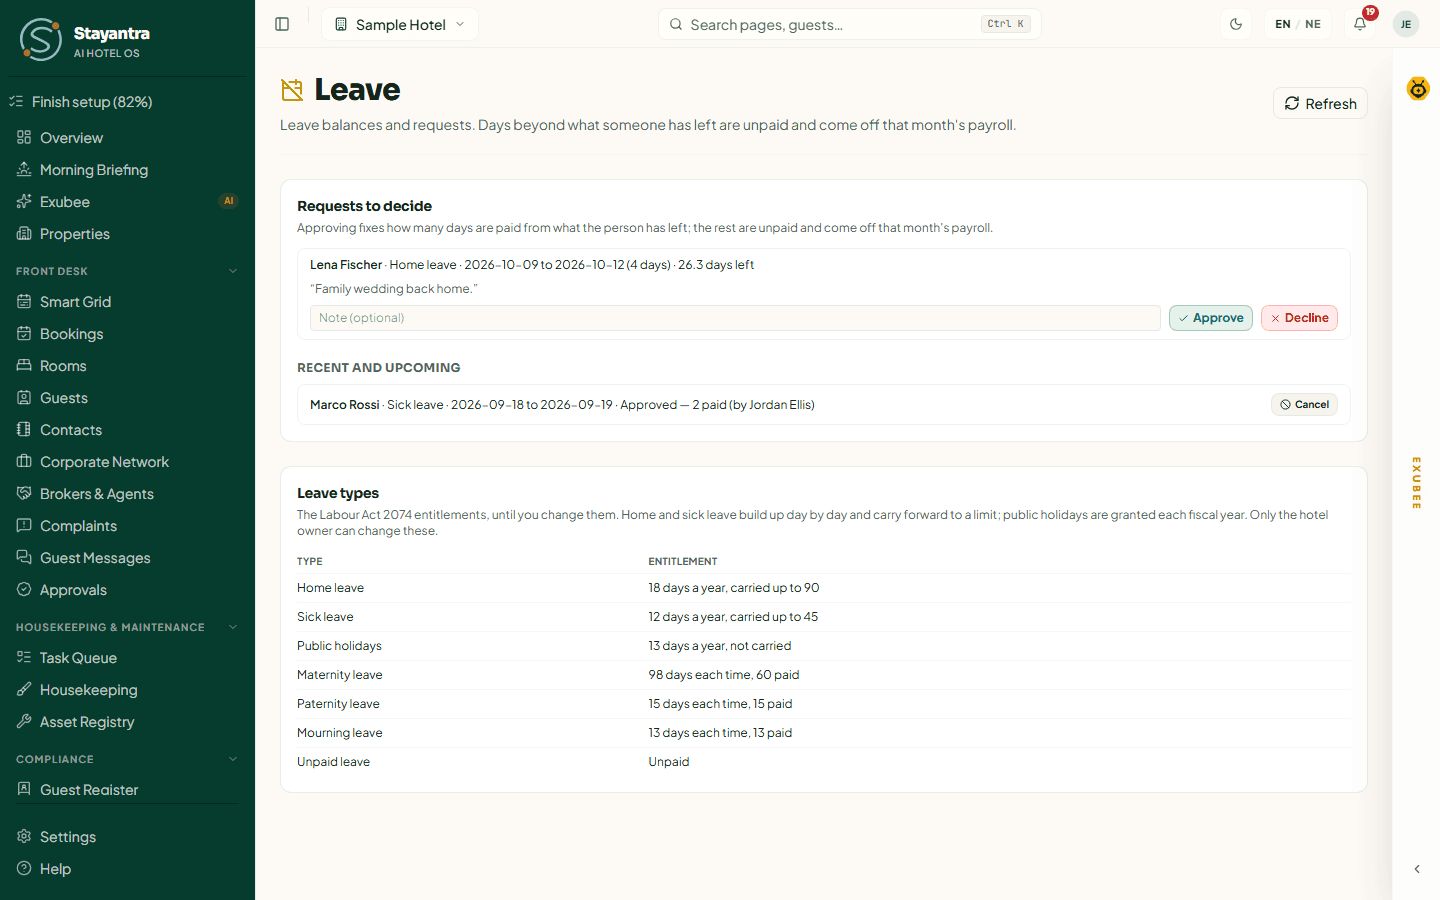This screenshot has width=1440, height=900.
Task: Click the Corporate Network icon
Action: click(24, 462)
